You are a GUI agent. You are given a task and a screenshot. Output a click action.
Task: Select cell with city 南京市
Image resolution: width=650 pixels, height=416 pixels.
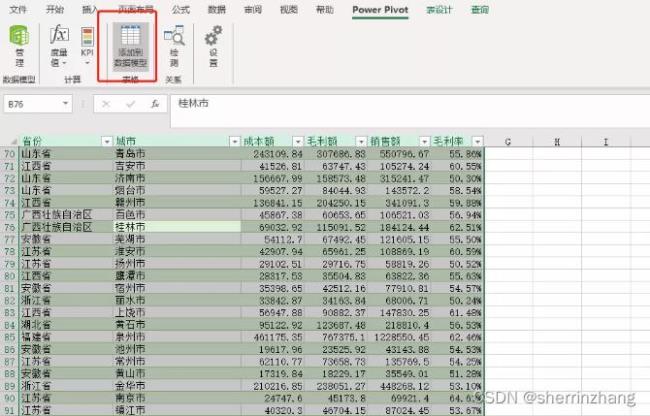click(177, 398)
